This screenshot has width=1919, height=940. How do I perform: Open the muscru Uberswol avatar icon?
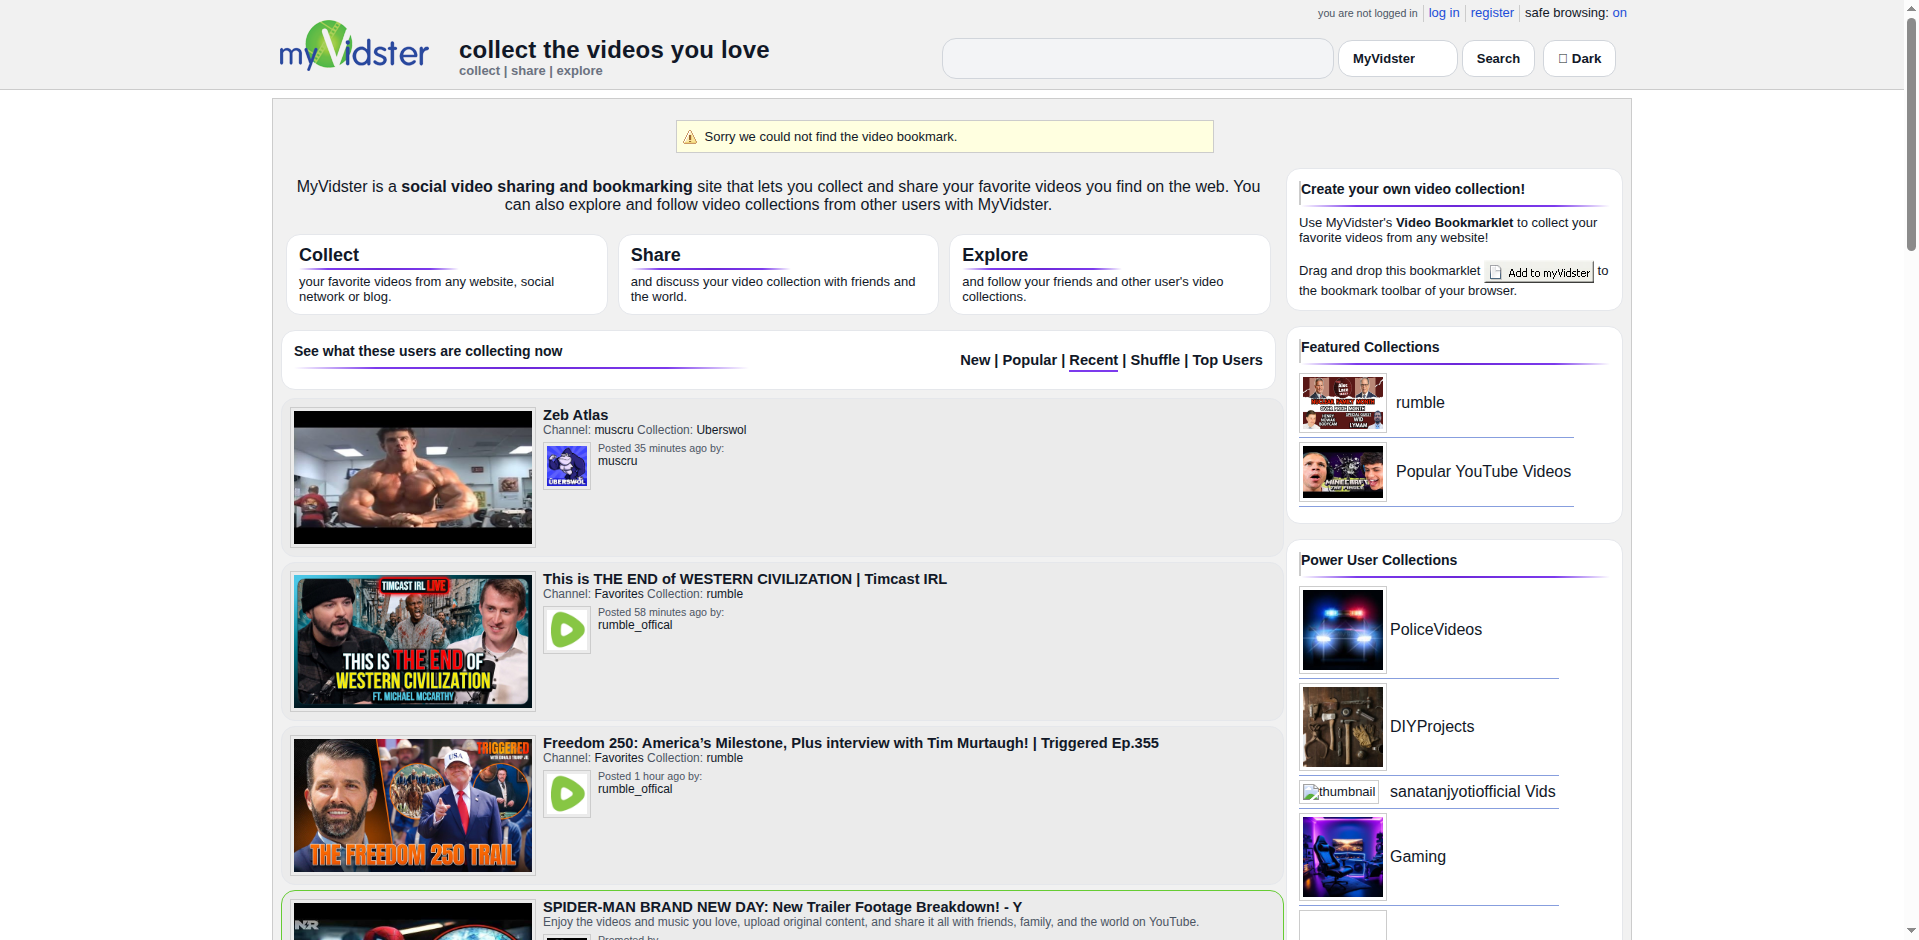pyautogui.click(x=567, y=466)
